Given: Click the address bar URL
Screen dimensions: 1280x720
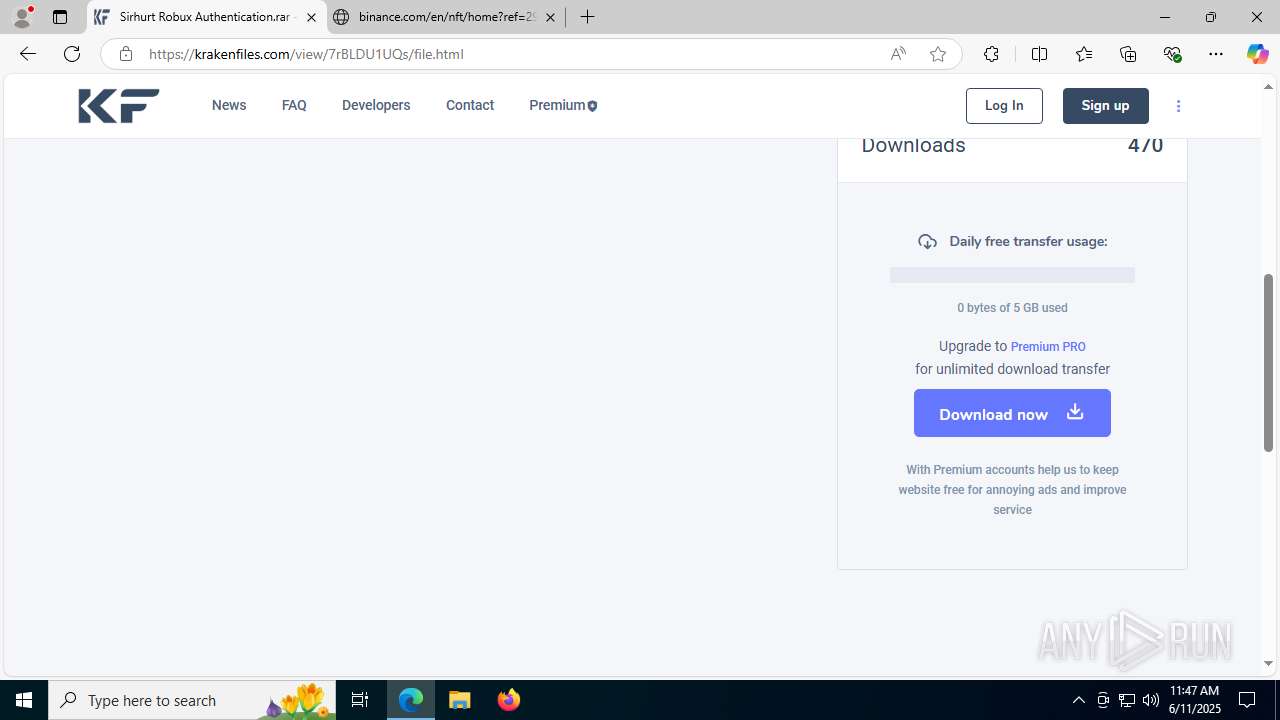Looking at the screenshot, I should (306, 54).
